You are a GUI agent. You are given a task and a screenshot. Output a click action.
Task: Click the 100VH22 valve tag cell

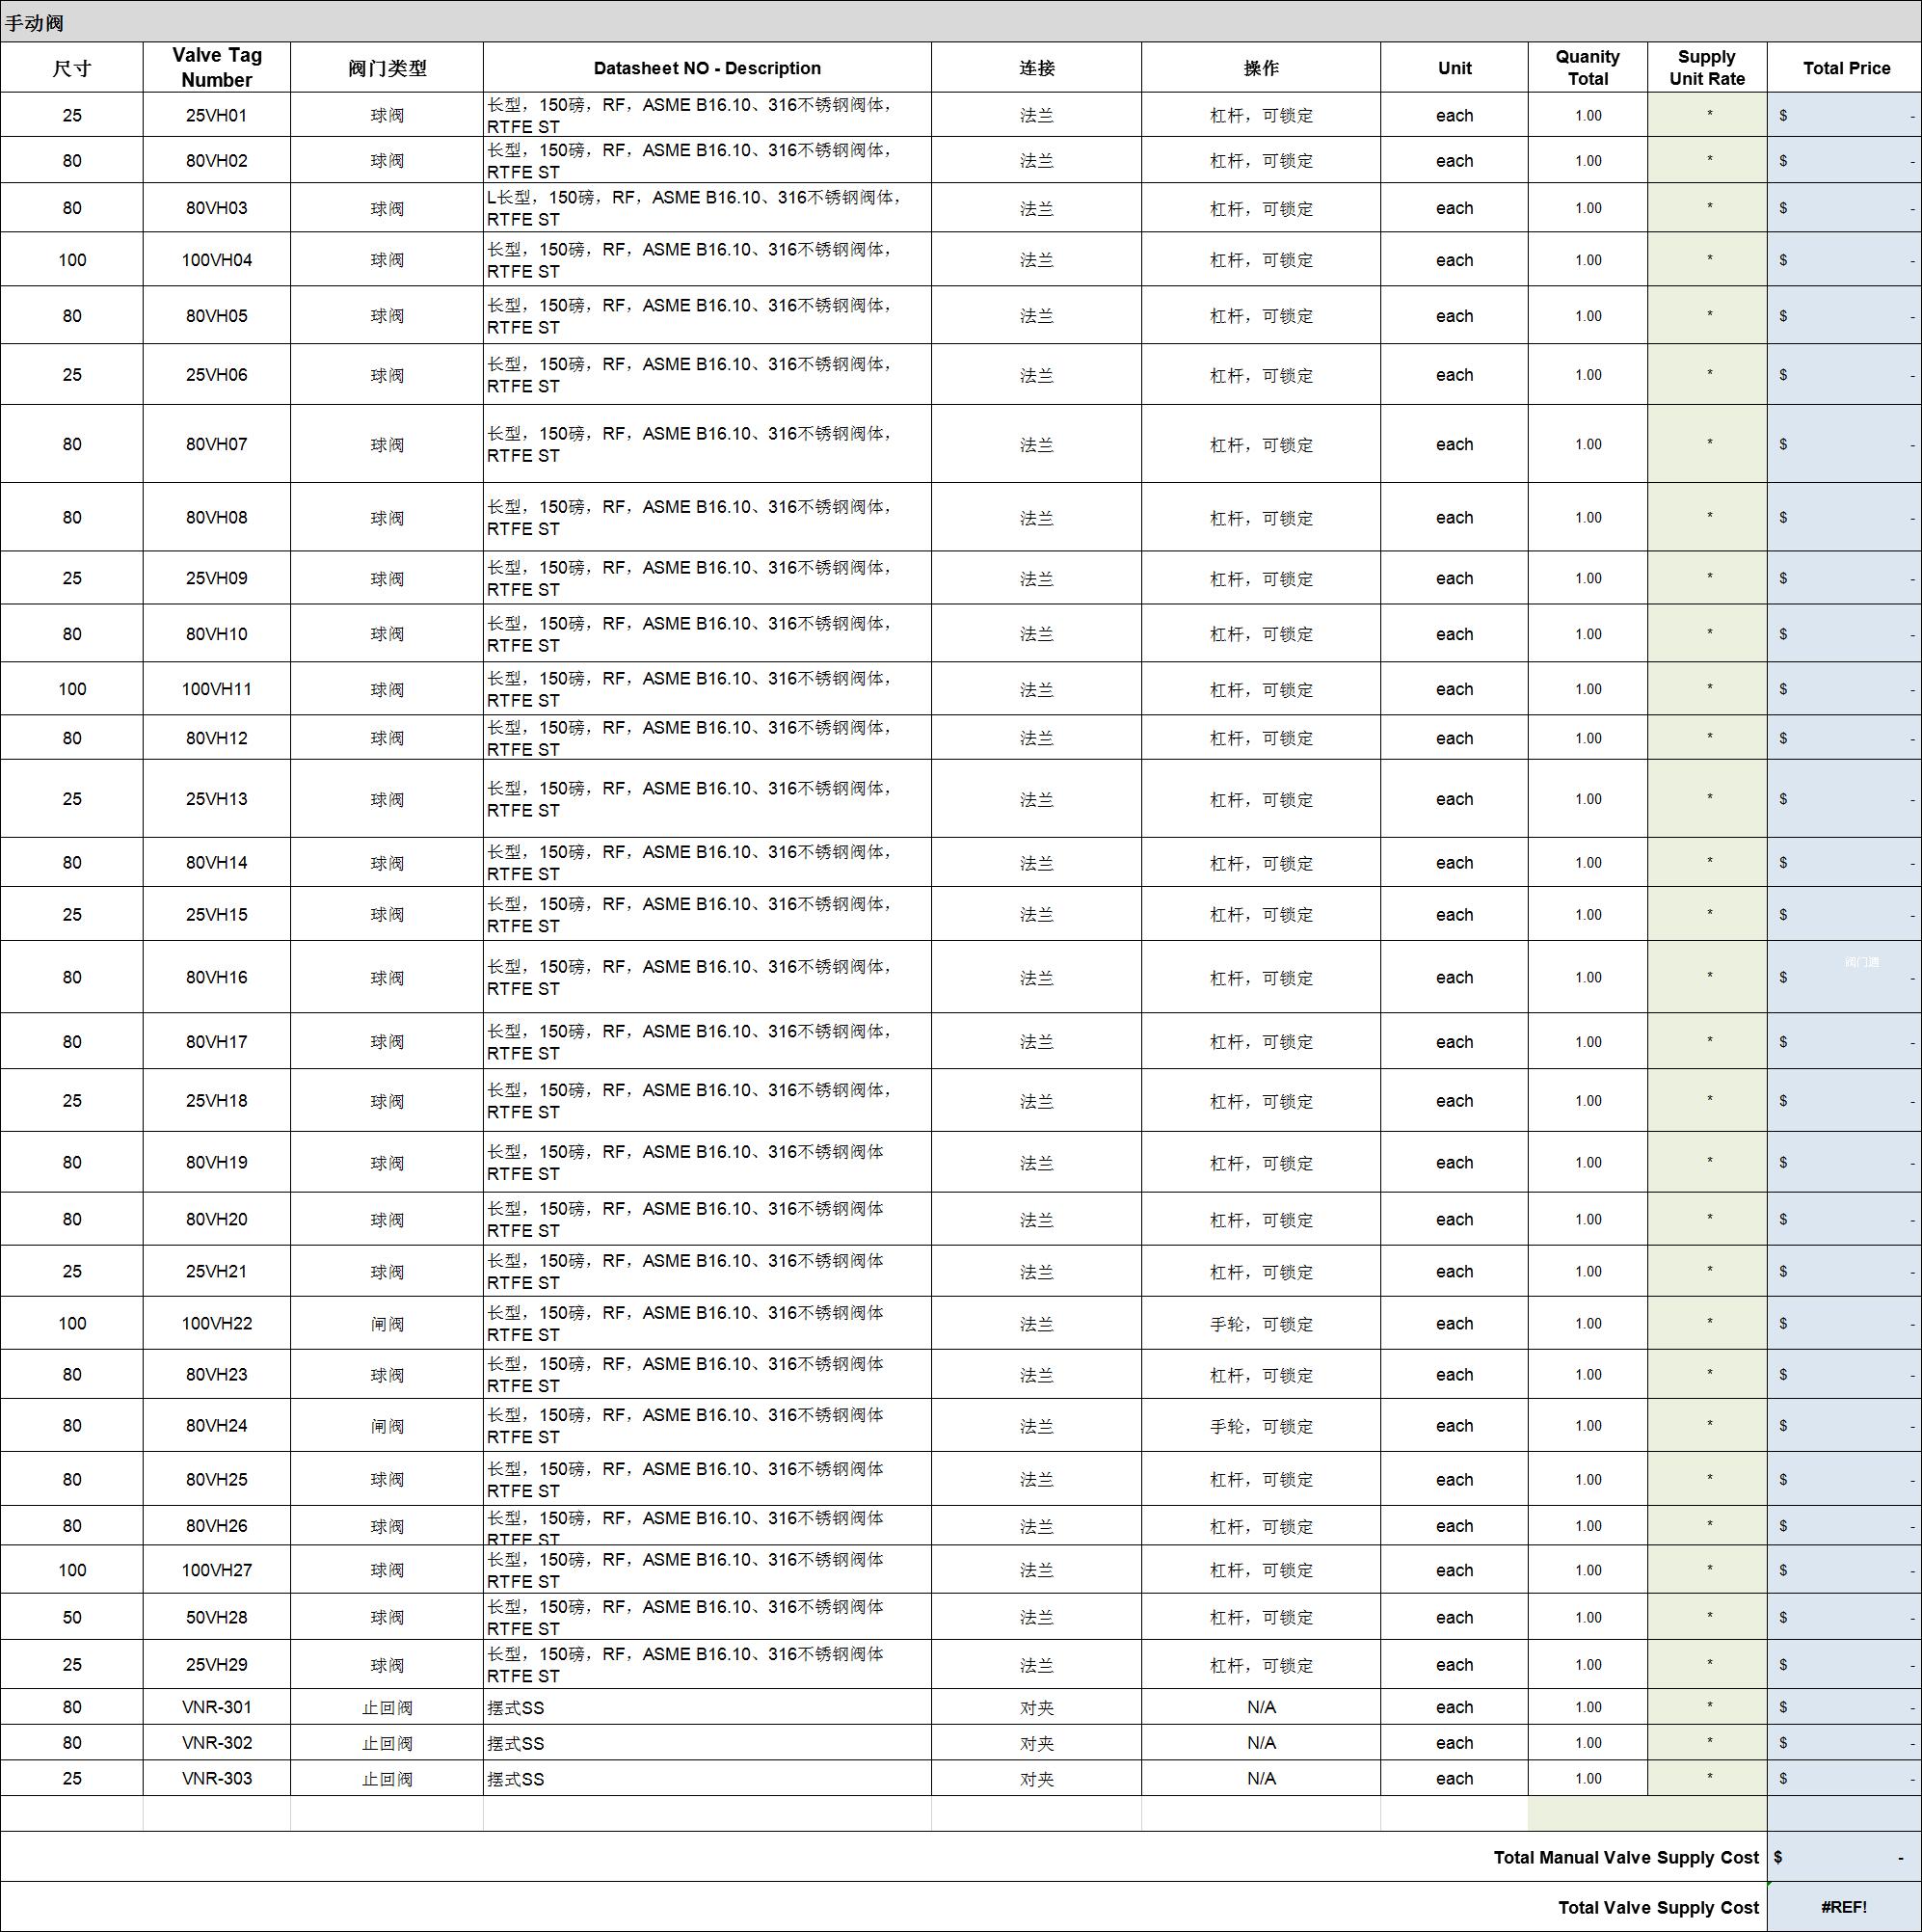(216, 1323)
